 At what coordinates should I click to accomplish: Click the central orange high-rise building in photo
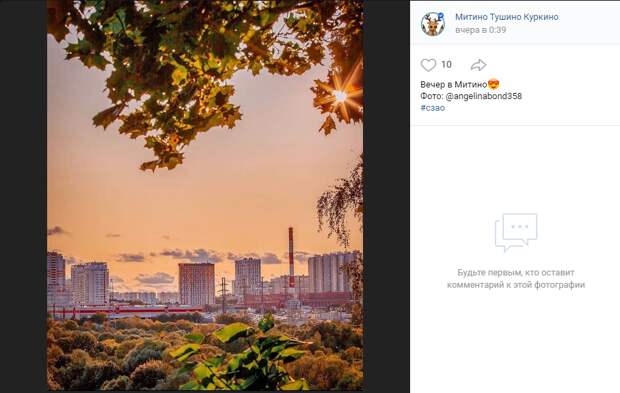click(197, 284)
